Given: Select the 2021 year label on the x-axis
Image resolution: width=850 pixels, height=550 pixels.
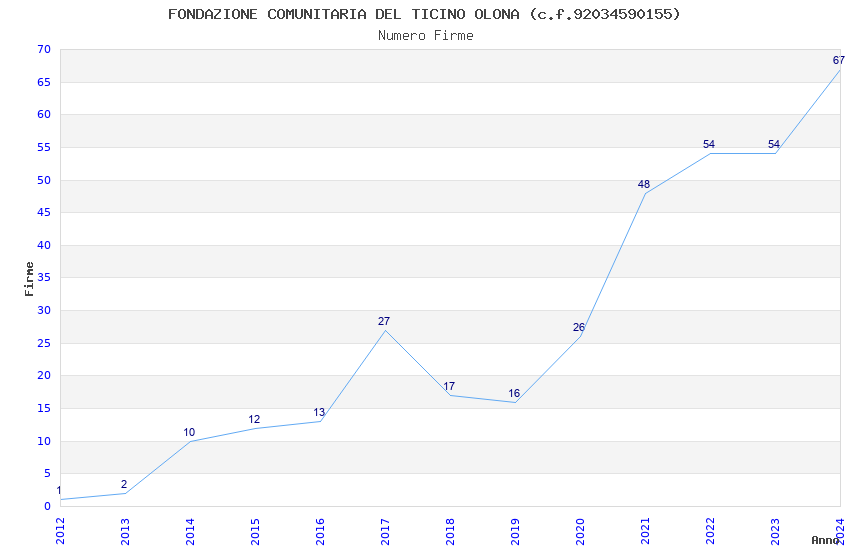Looking at the screenshot, I should pyautogui.click(x=646, y=531).
